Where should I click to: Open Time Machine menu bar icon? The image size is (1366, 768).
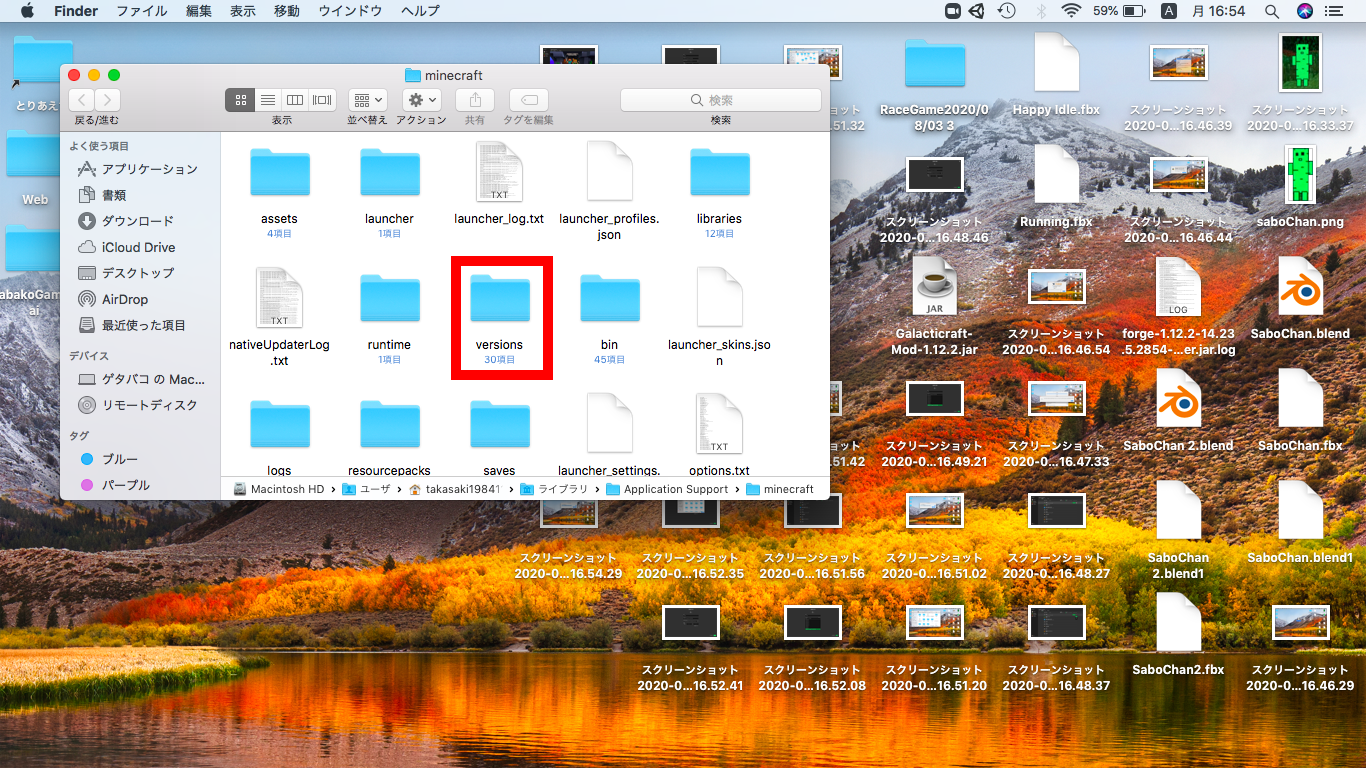click(1007, 11)
